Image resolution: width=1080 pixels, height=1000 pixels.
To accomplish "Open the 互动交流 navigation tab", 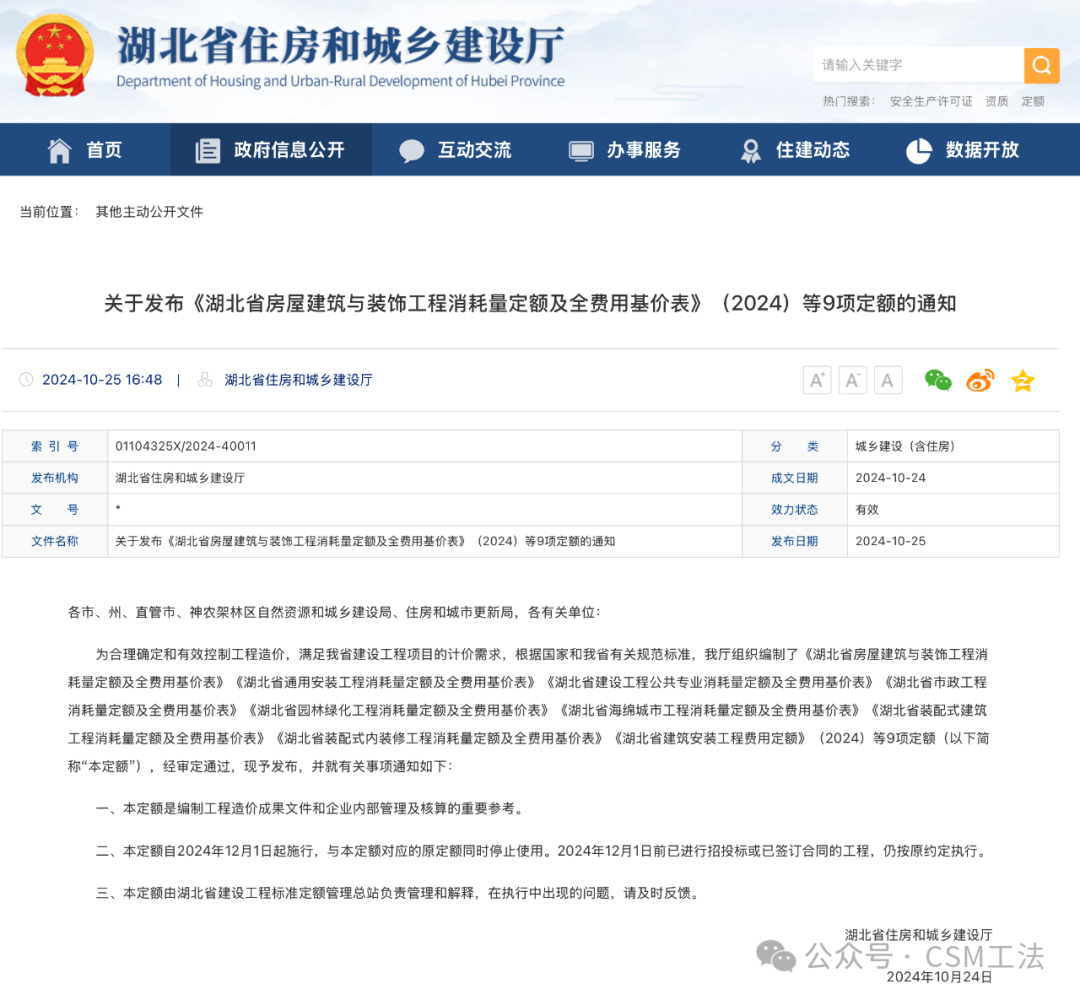I will 457,150.
